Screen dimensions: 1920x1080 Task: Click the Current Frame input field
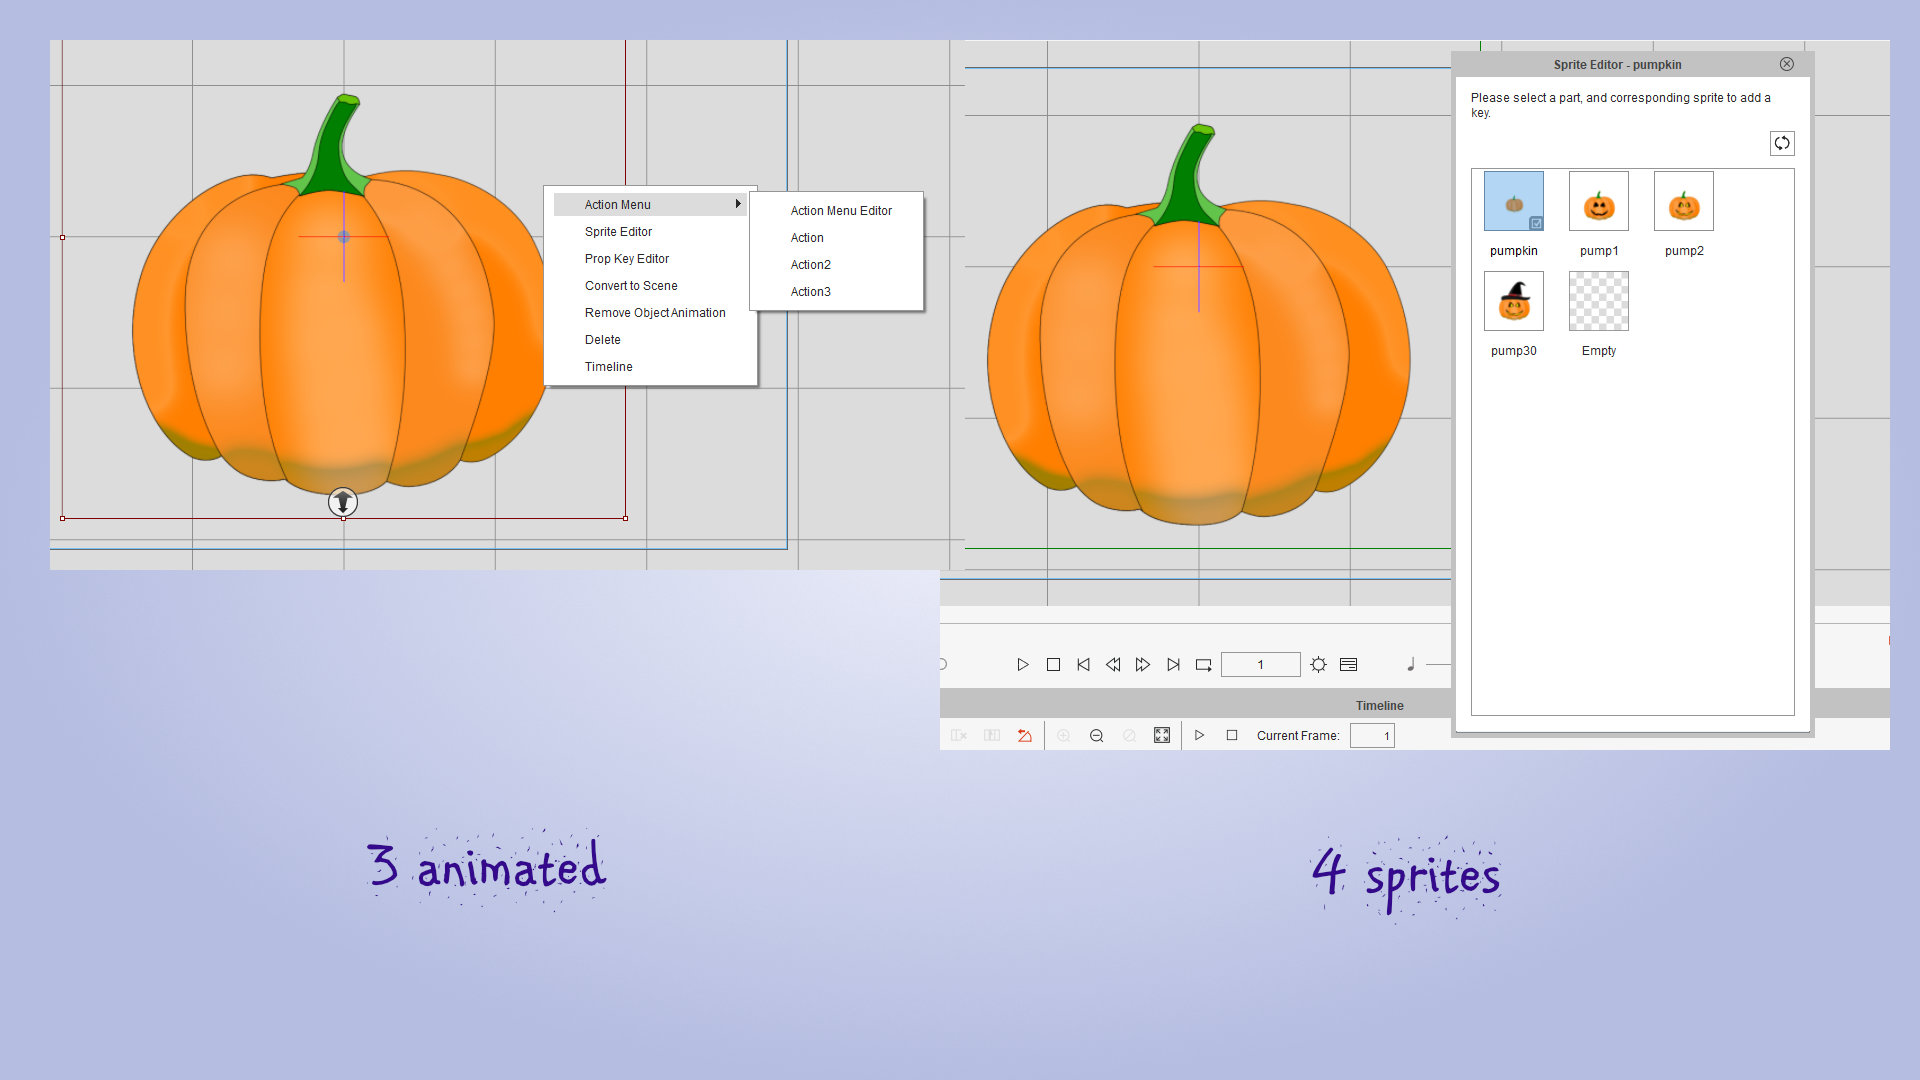click(1372, 736)
